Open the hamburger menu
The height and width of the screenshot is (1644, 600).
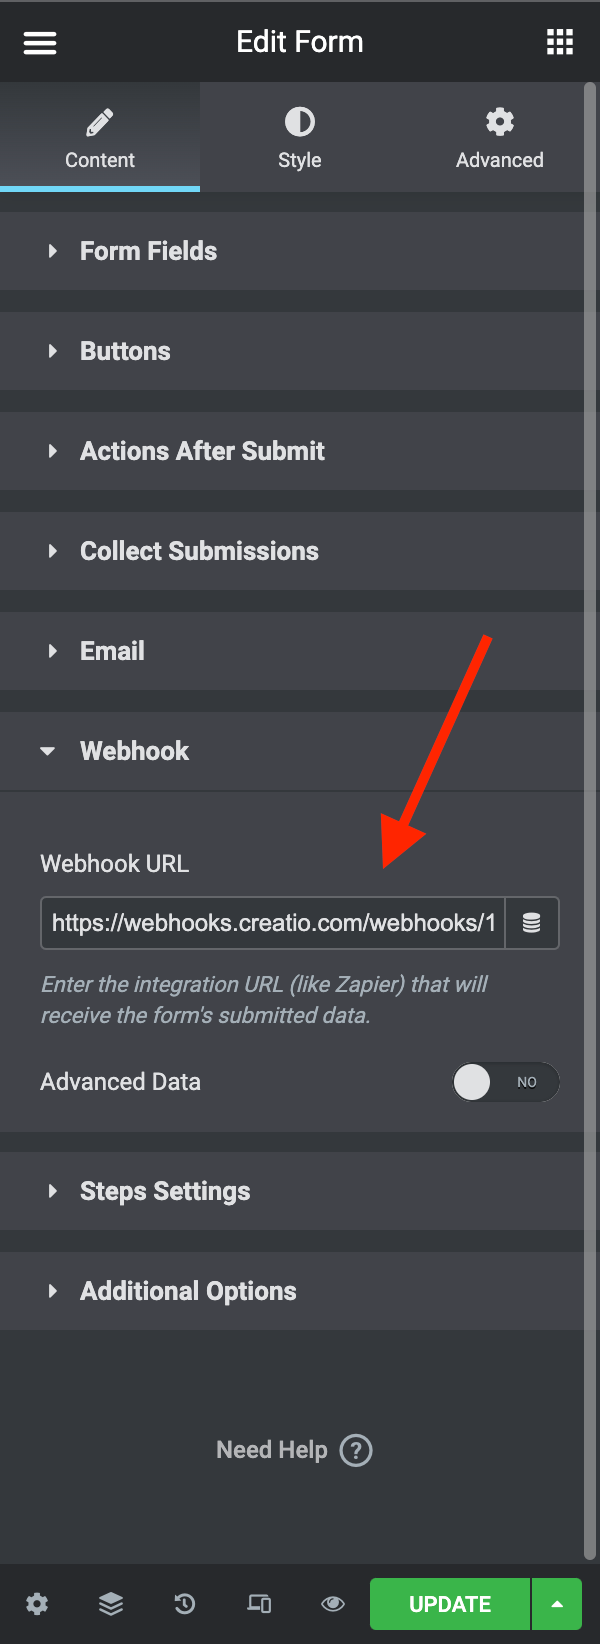40,42
